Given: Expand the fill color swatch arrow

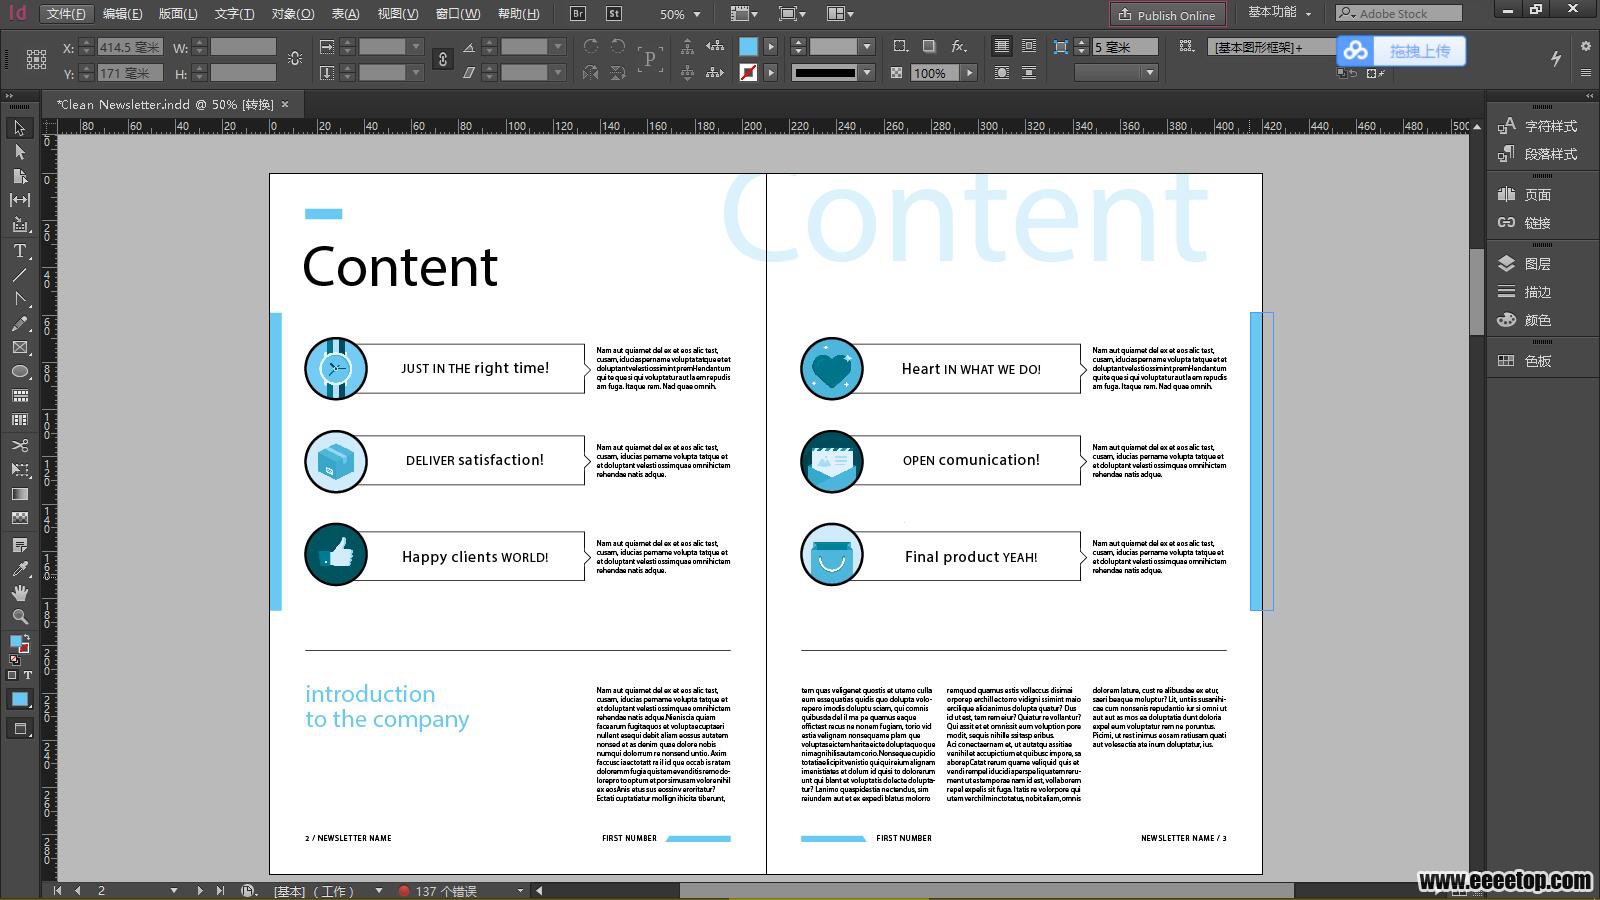Looking at the screenshot, I should [771, 47].
